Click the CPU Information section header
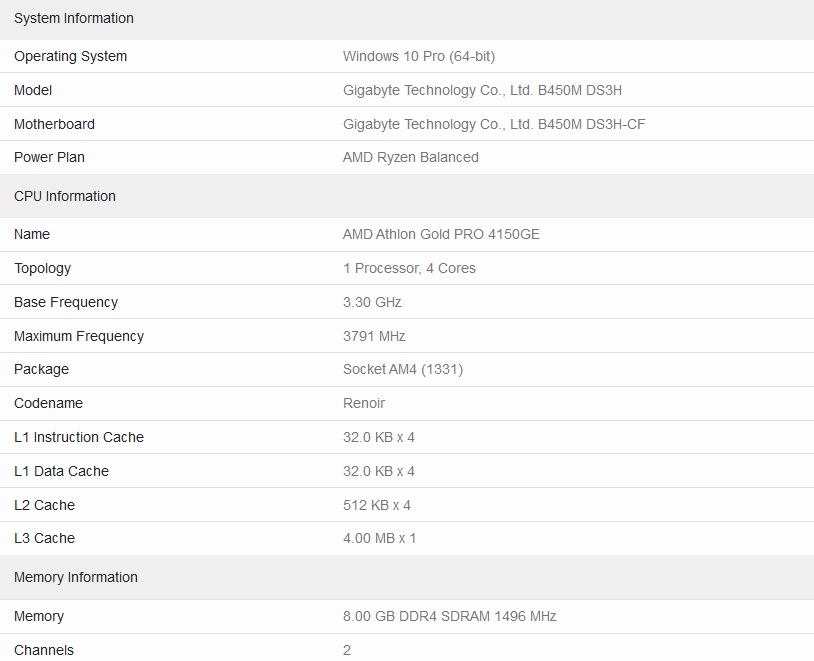The height and width of the screenshot is (661, 814). pos(65,196)
